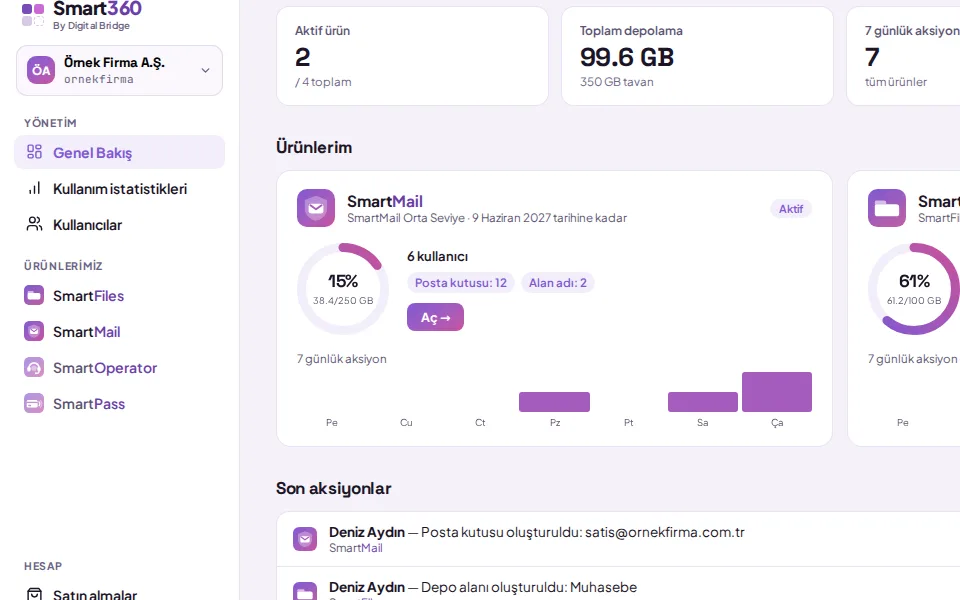Click the SmartOperator headset icon
Image resolution: width=960 pixels, height=600 pixels.
[34, 367]
